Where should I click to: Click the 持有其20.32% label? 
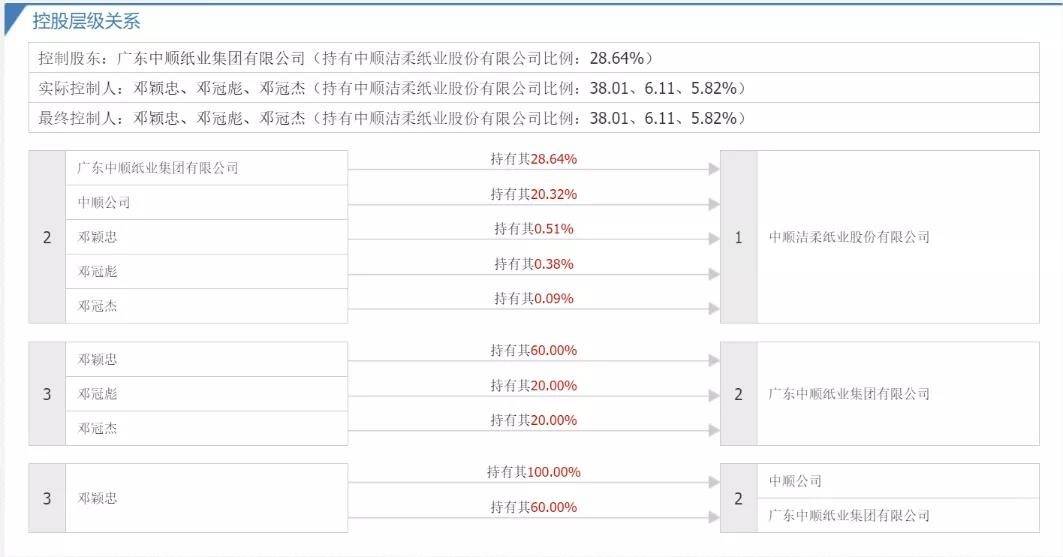[534, 194]
